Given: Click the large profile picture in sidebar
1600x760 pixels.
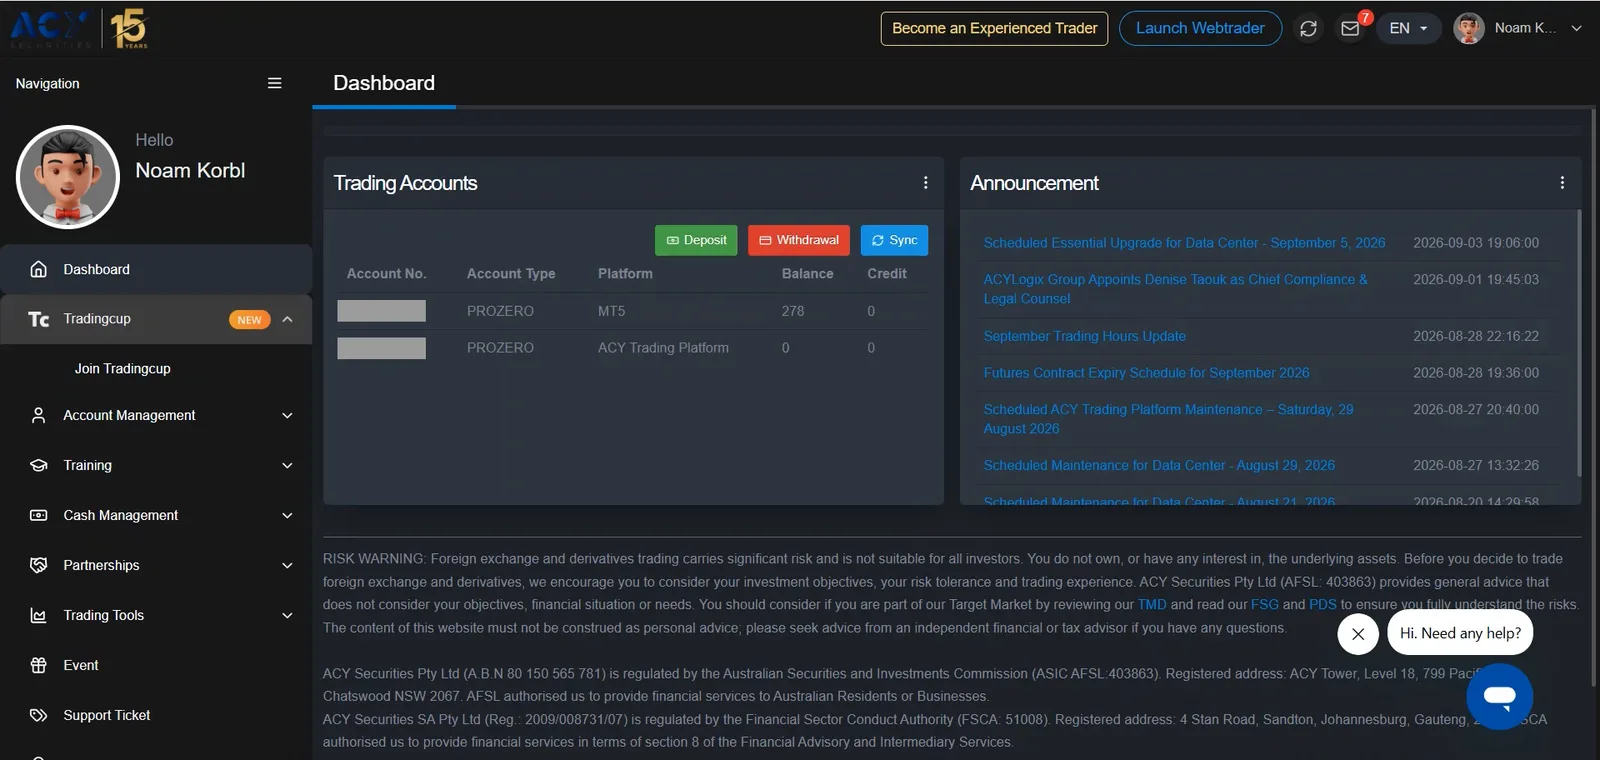Looking at the screenshot, I should (x=68, y=177).
